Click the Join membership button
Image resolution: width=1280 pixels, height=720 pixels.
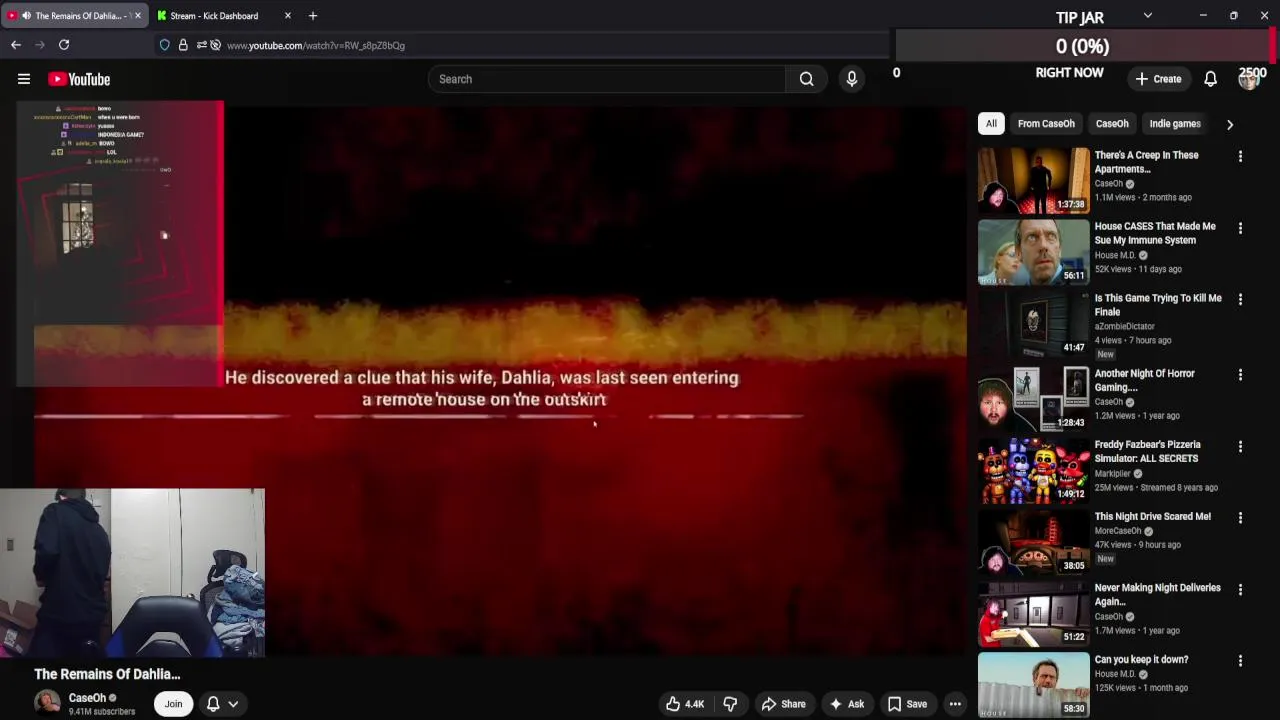[173, 704]
